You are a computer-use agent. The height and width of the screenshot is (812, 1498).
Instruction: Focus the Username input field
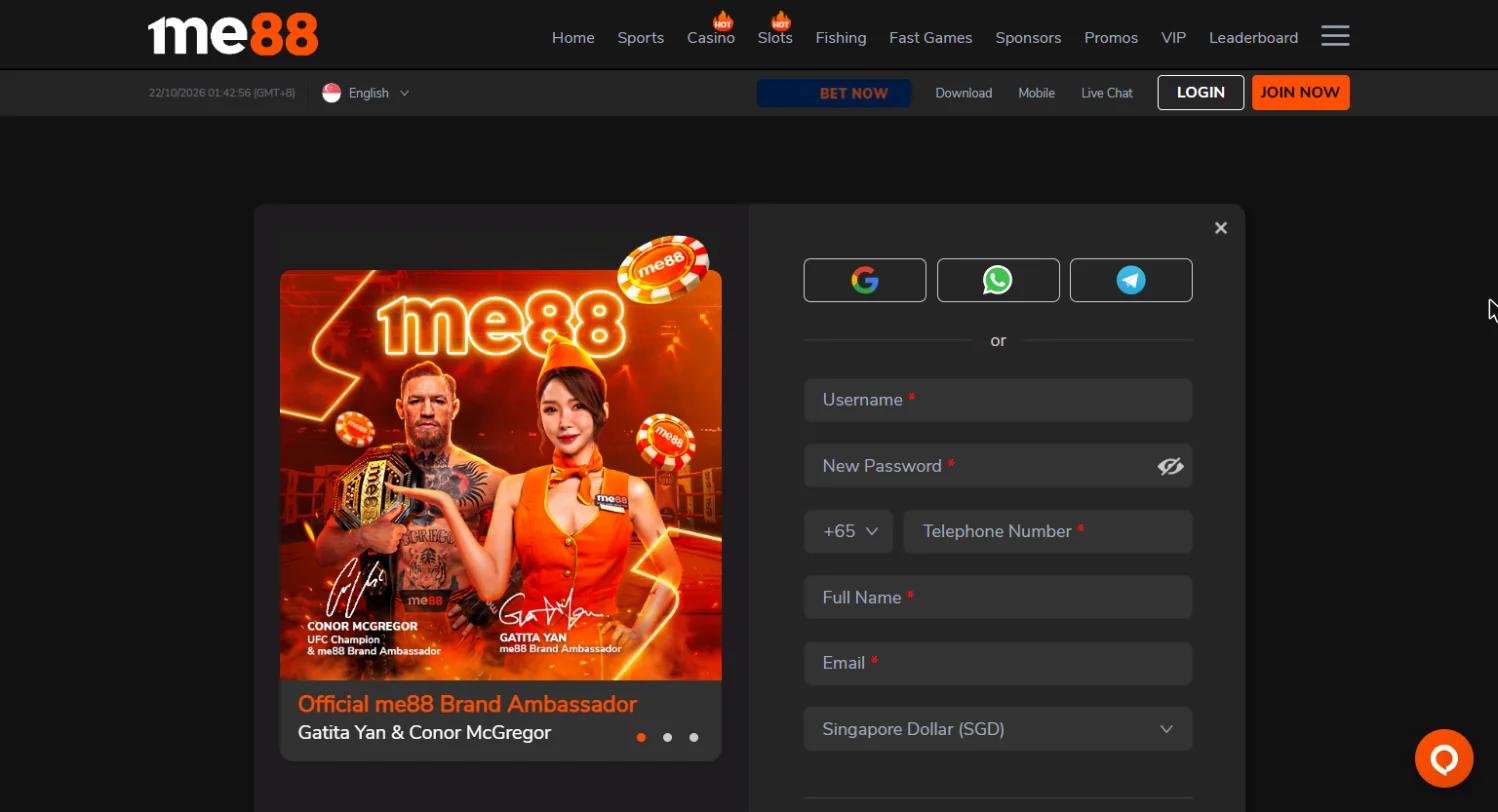998,400
